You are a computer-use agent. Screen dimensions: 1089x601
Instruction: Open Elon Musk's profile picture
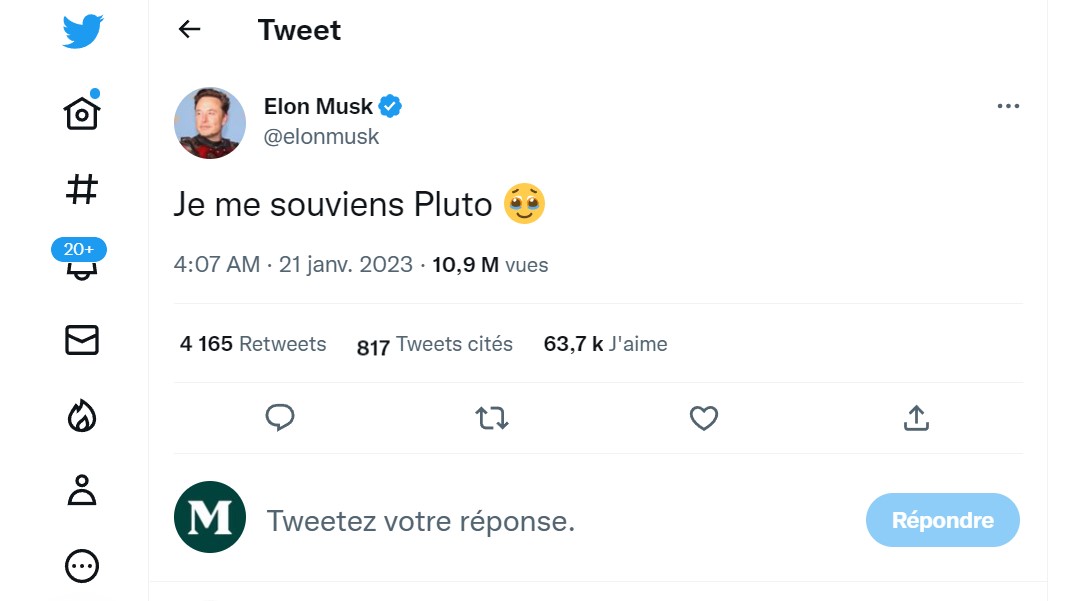(210, 122)
